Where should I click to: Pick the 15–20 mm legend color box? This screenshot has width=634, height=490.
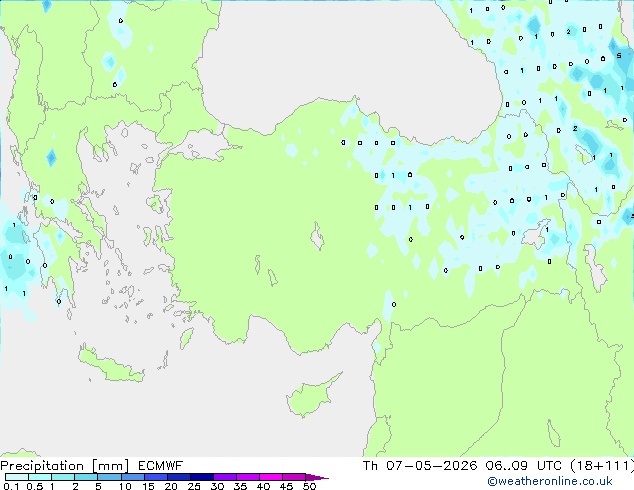[155, 477]
